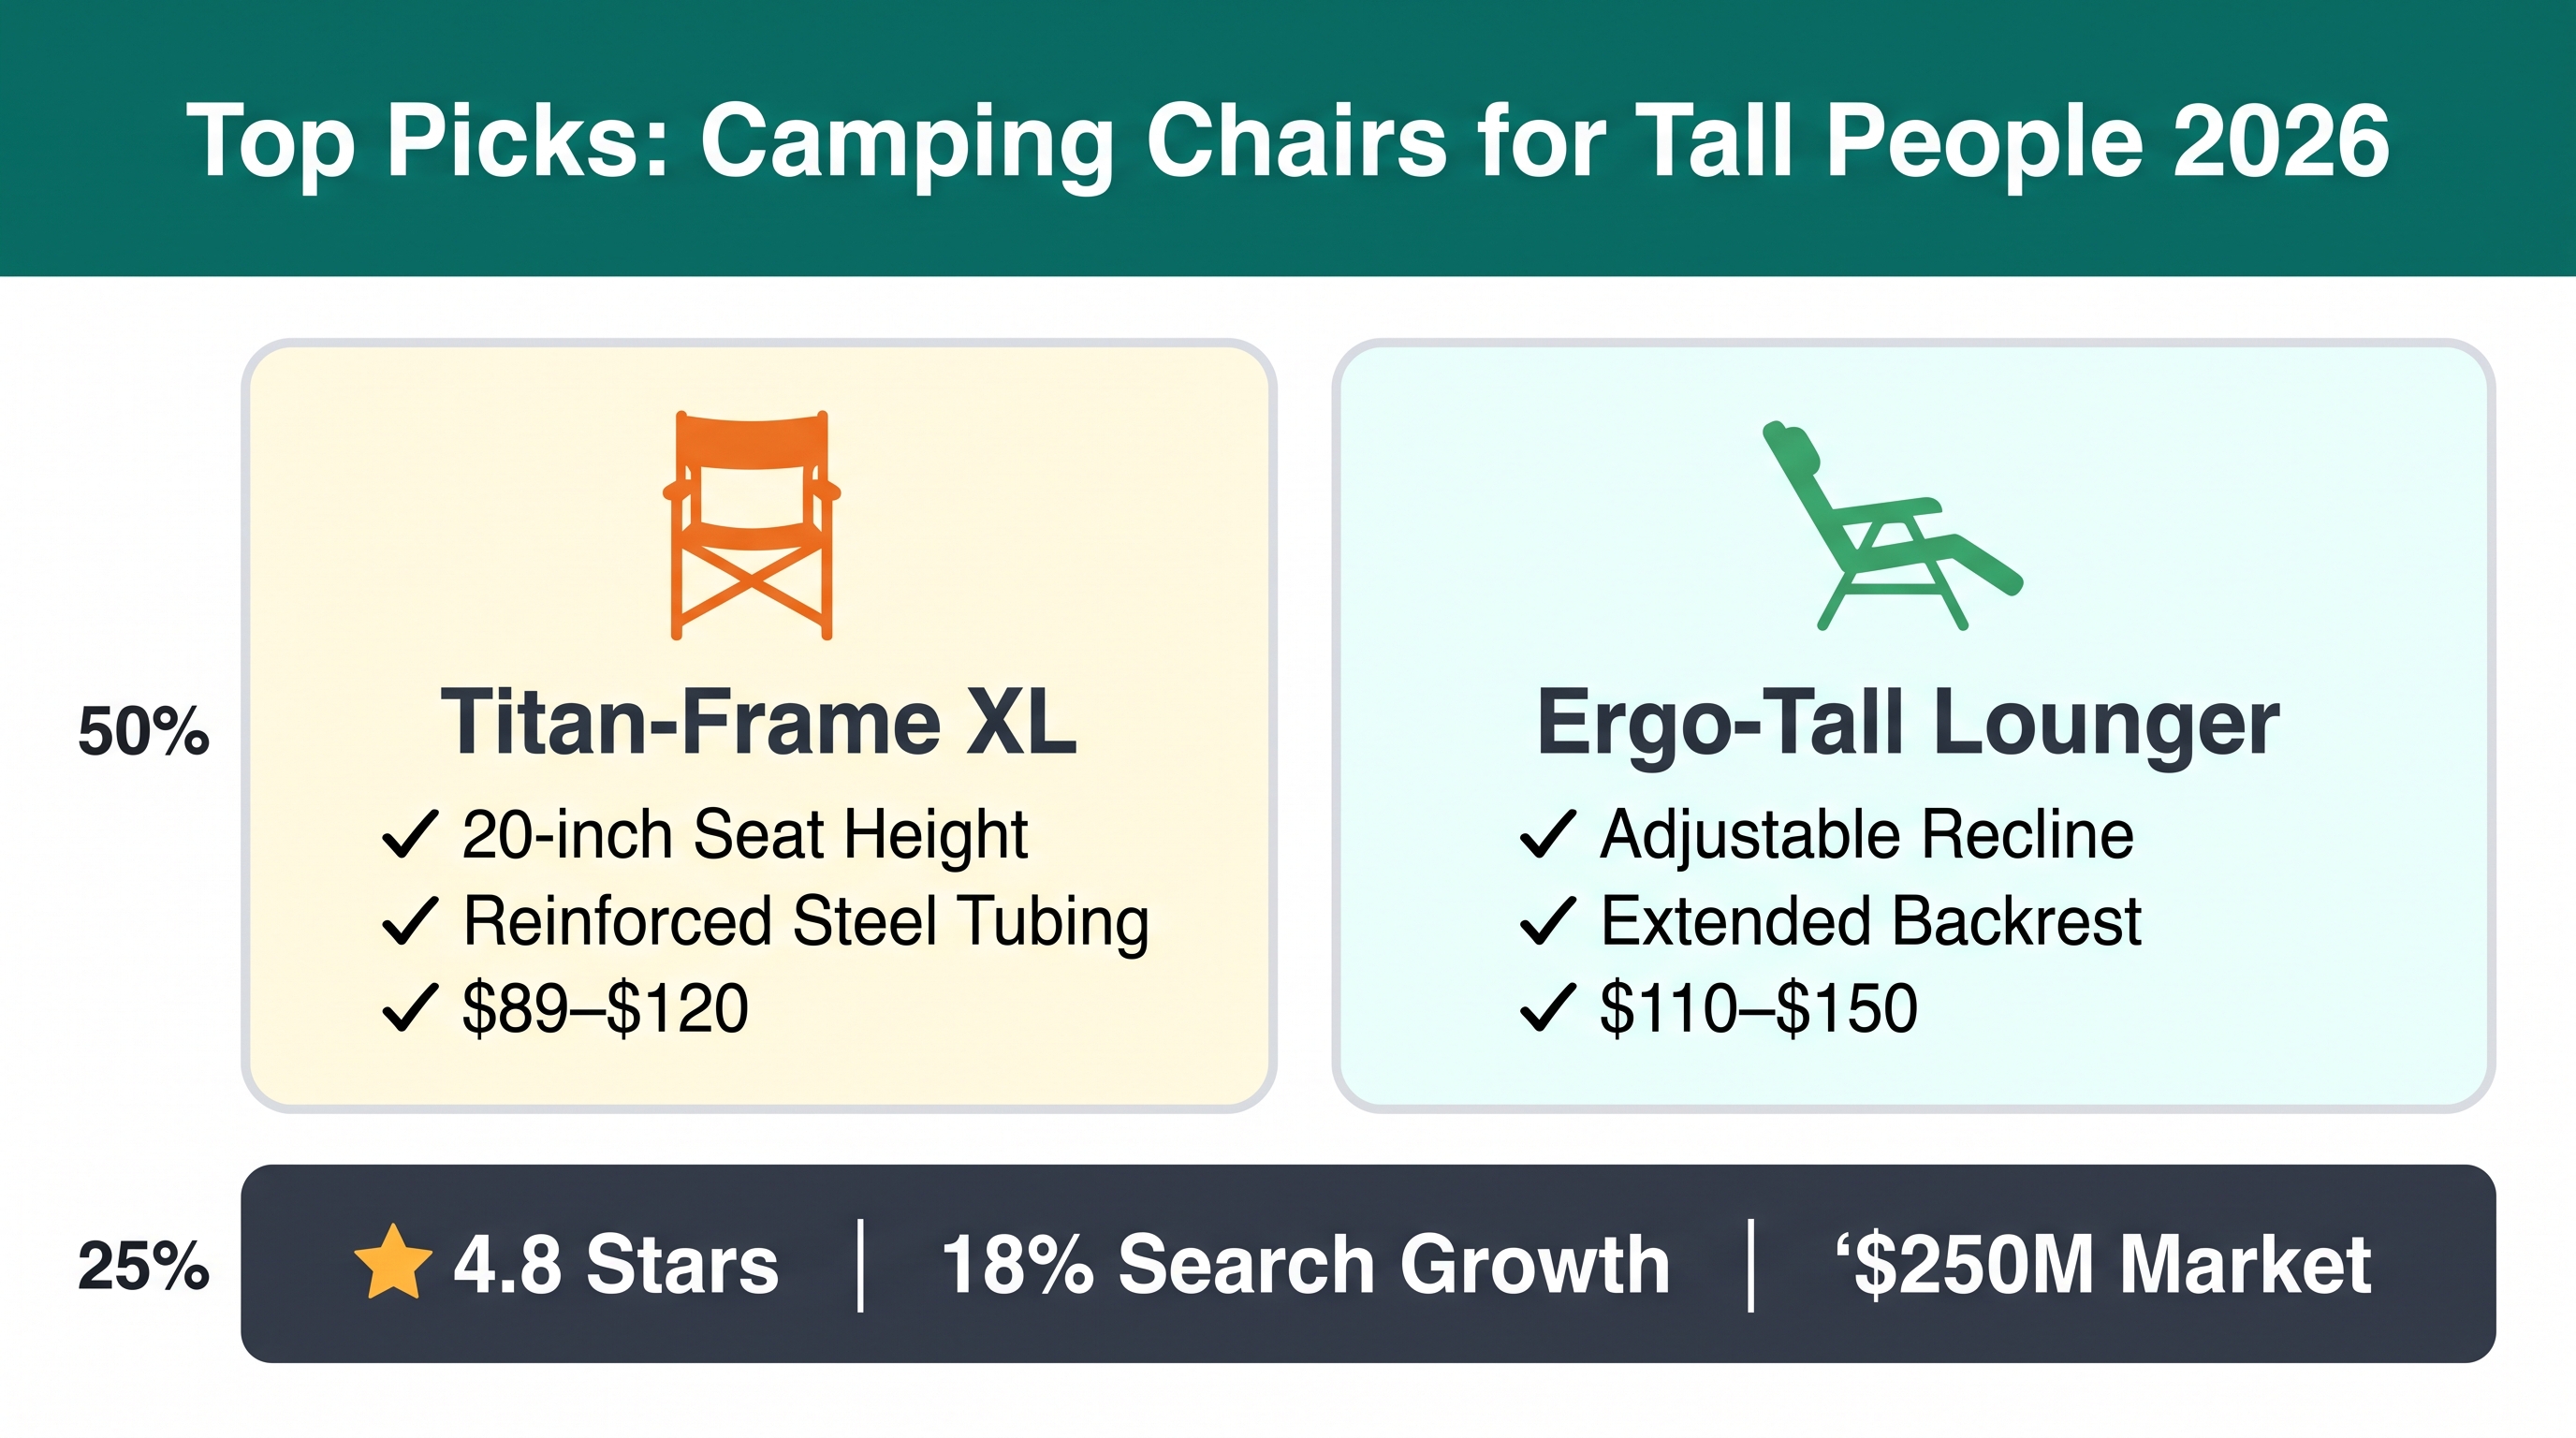Click the checkmark beside Extended Backrest

(x=1548, y=921)
